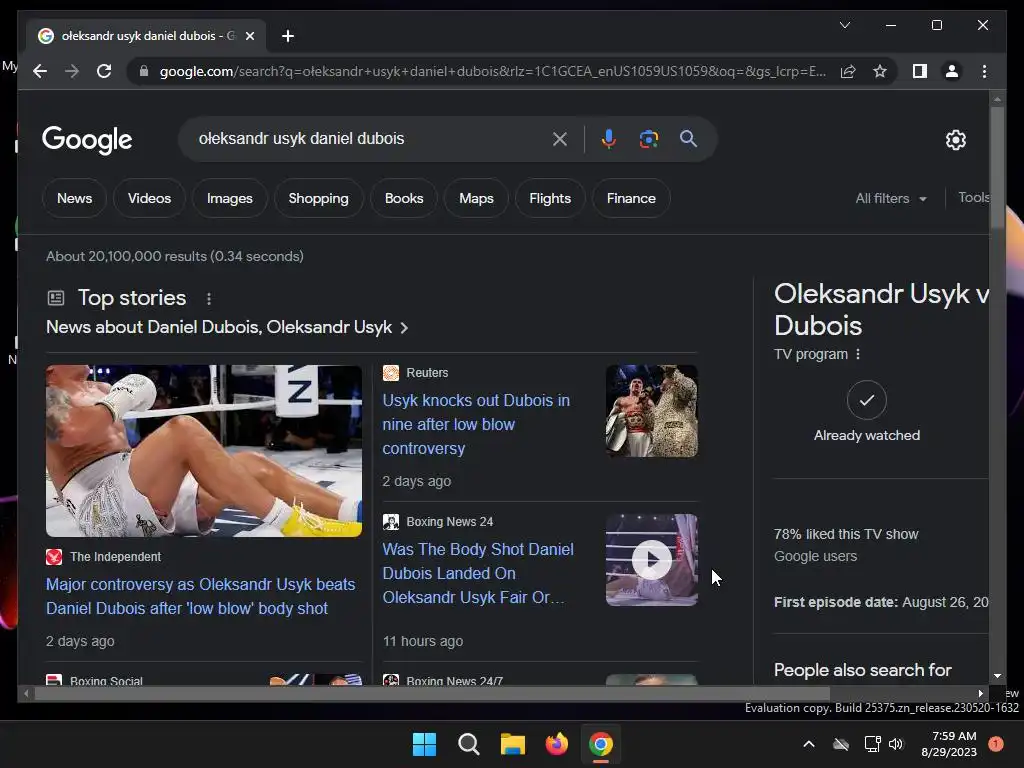Click the browser forward arrow
The height and width of the screenshot is (768, 1024).
pyautogui.click(x=72, y=71)
